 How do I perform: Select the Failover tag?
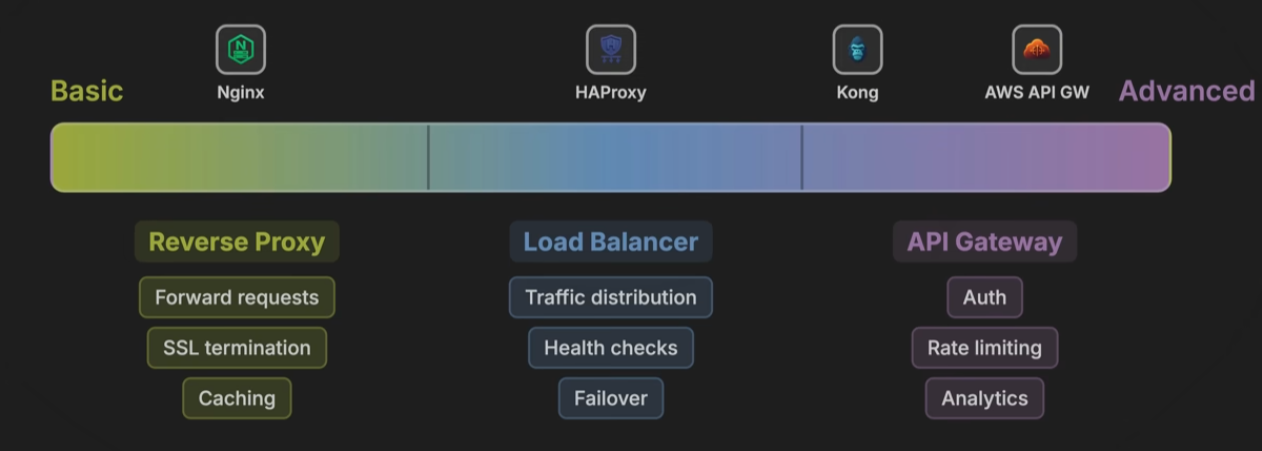click(x=611, y=398)
